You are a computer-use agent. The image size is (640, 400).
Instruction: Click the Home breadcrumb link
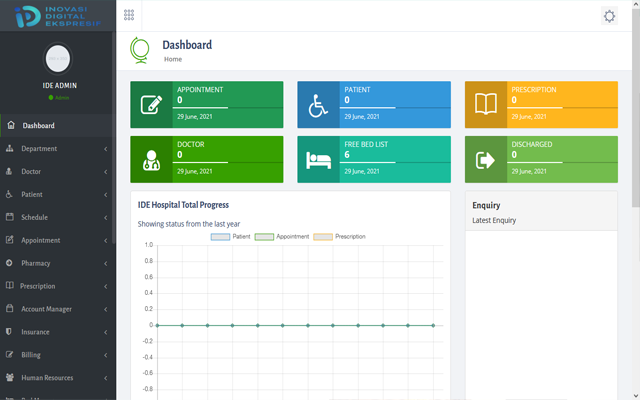[x=173, y=59]
